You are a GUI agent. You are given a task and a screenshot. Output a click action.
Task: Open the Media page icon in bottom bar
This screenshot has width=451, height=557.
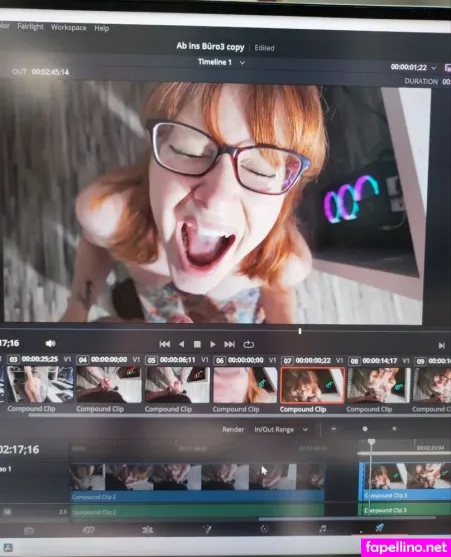coord(29,531)
